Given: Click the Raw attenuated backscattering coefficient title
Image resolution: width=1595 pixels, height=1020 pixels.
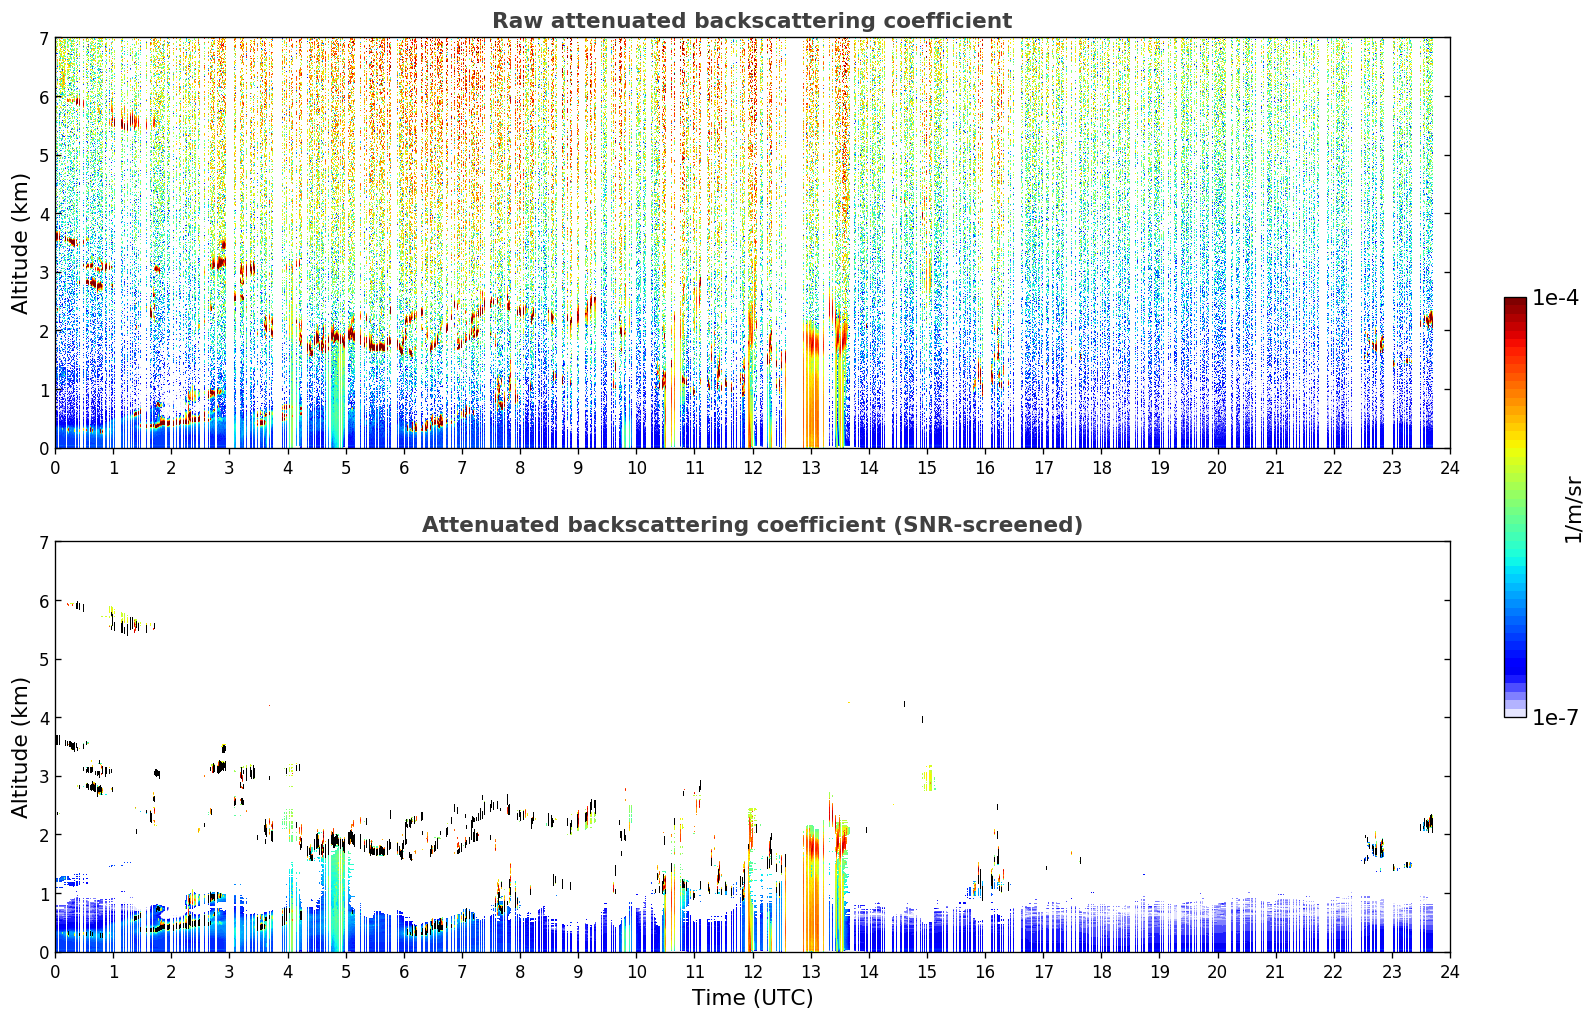Looking at the screenshot, I should 752,21.
